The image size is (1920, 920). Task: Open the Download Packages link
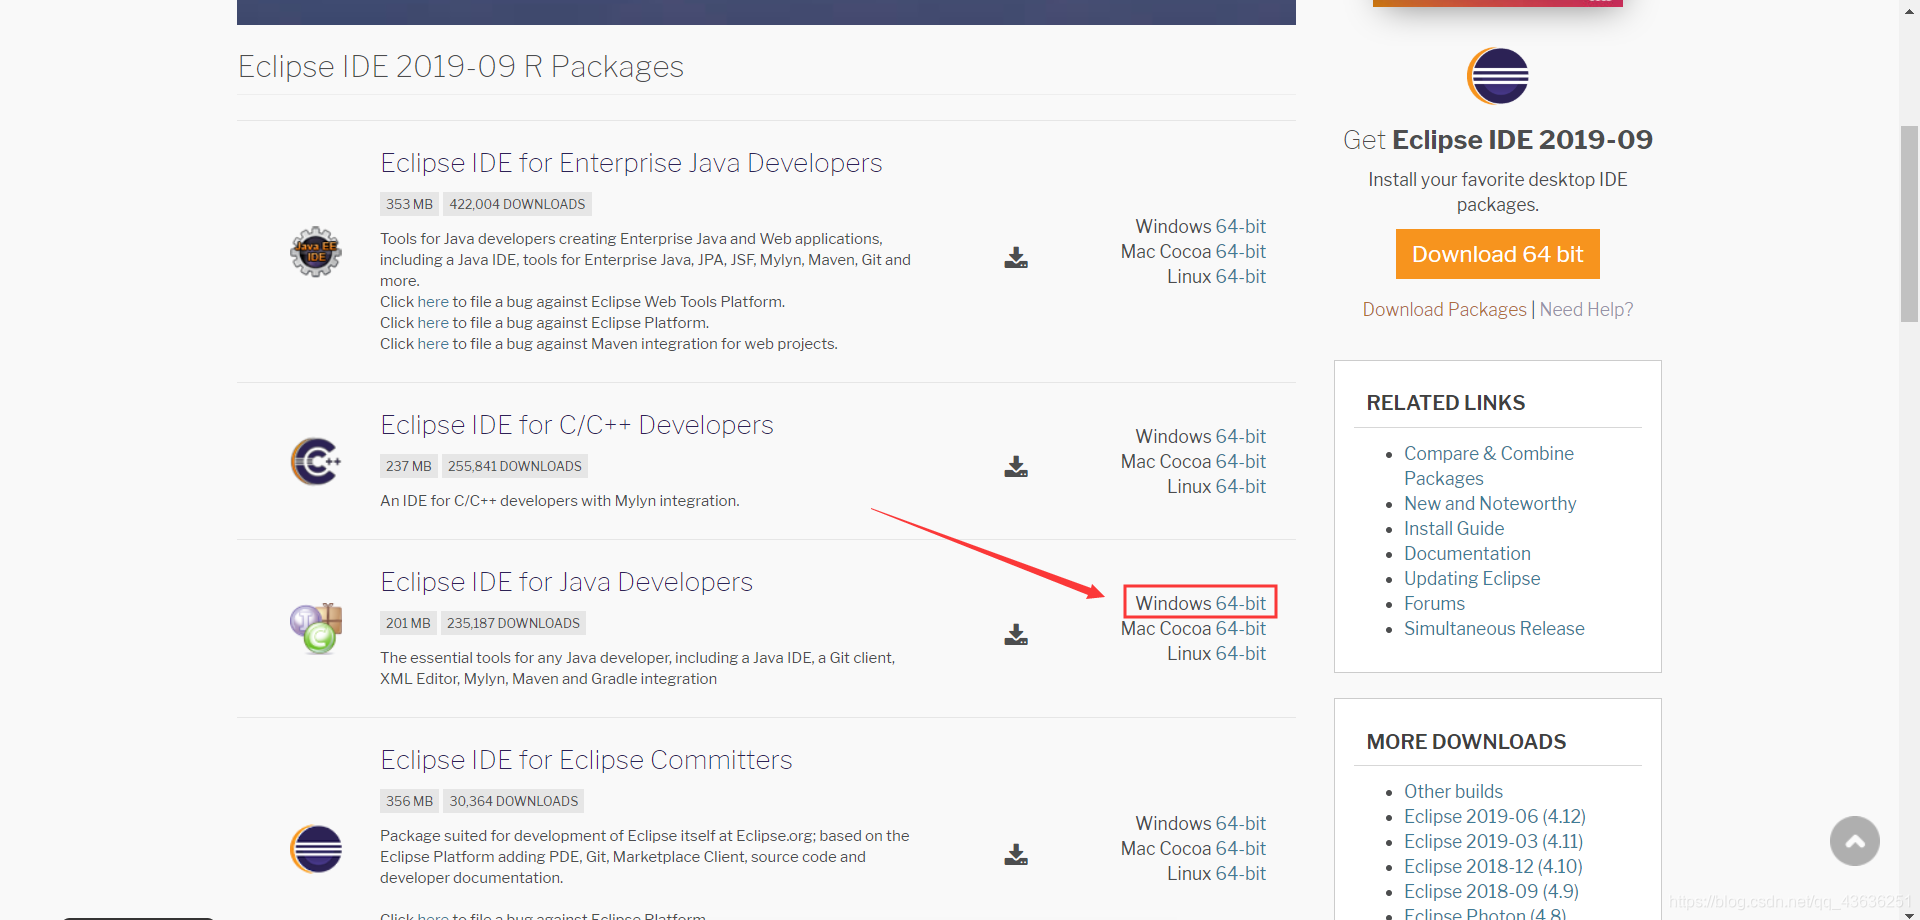[x=1444, y=310]
